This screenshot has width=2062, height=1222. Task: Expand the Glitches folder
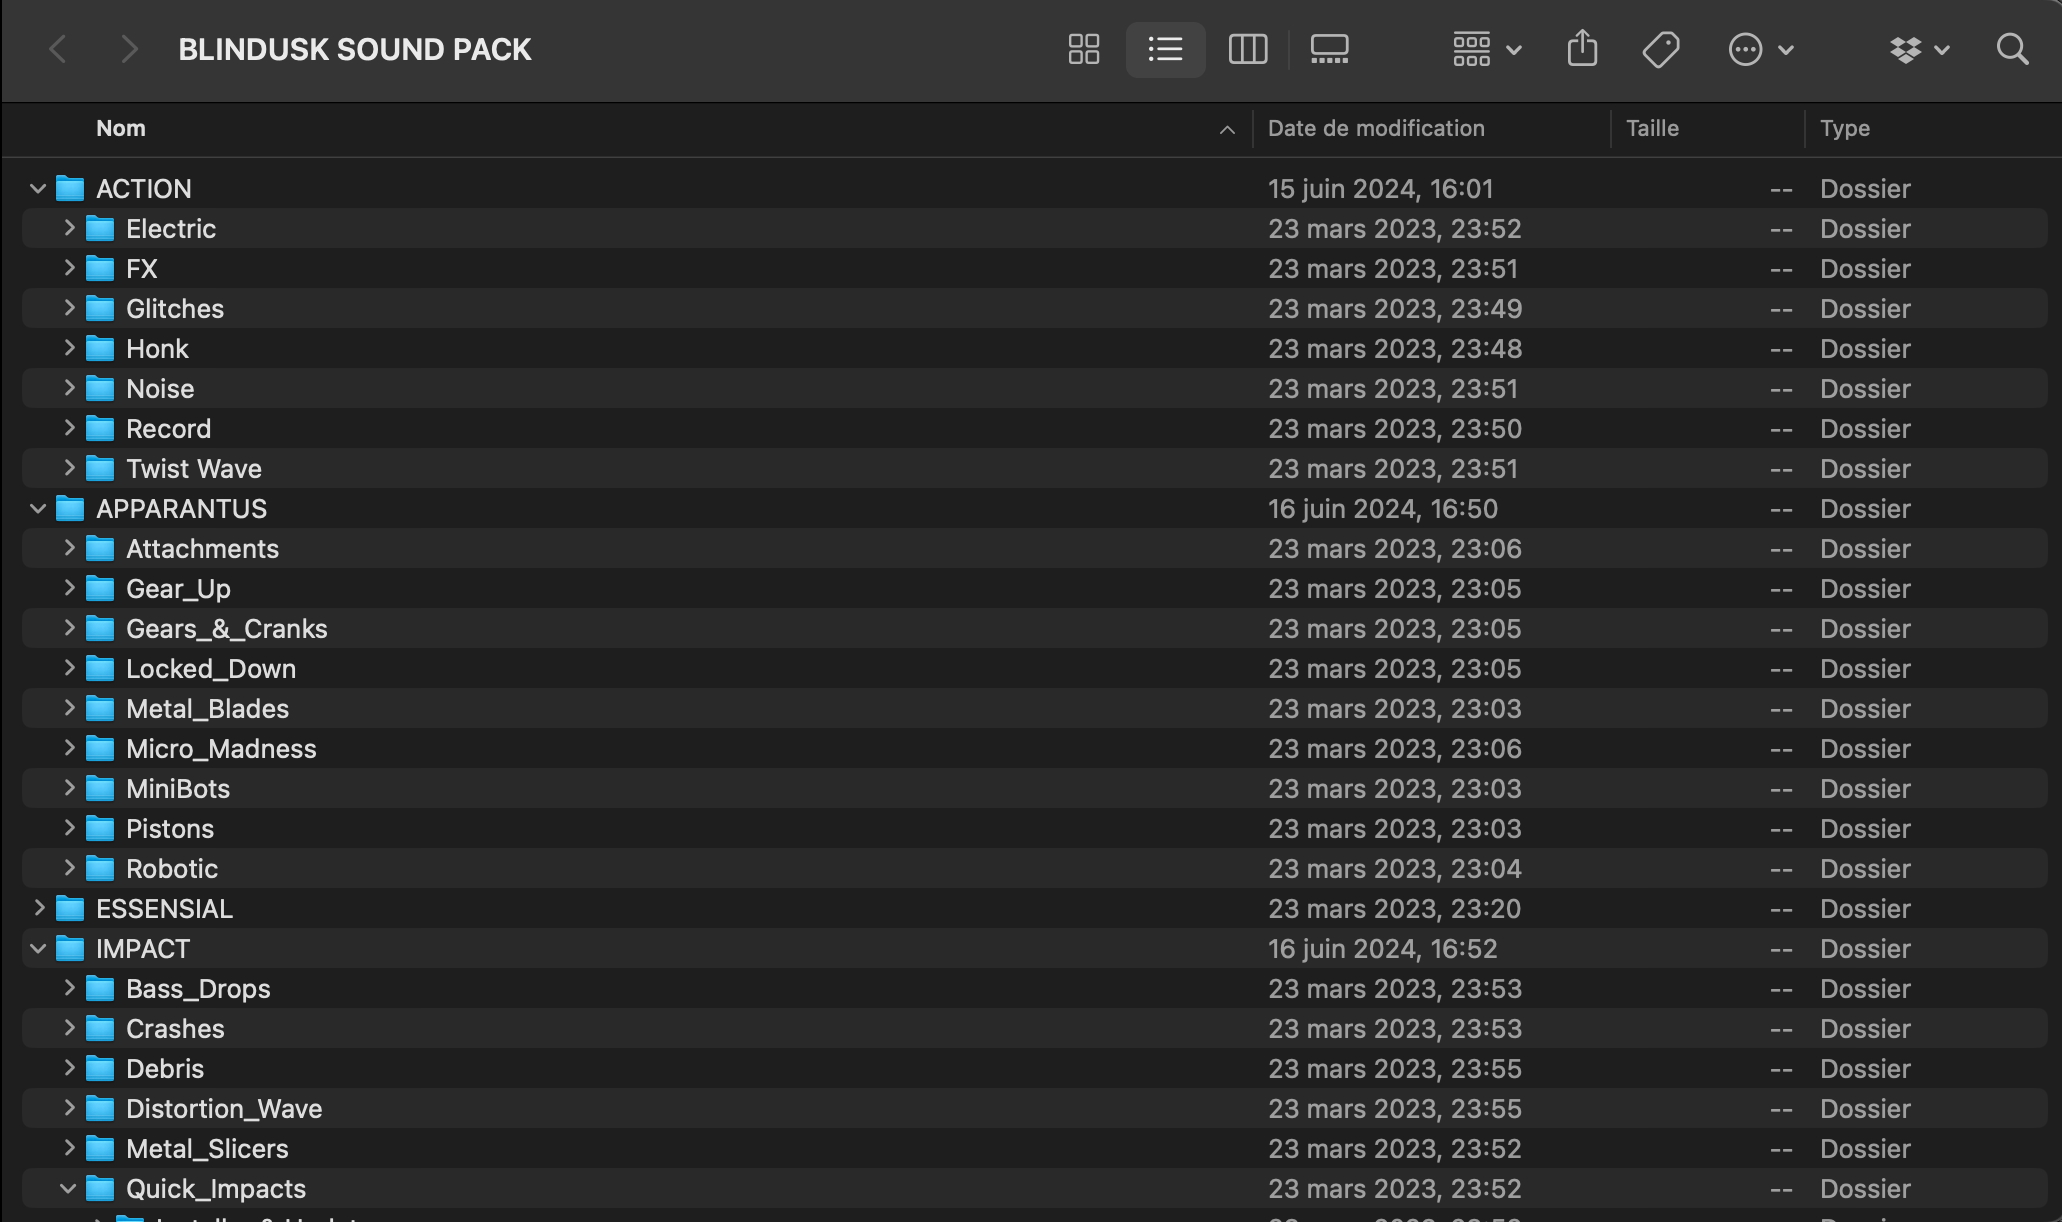tap(69, 308)
